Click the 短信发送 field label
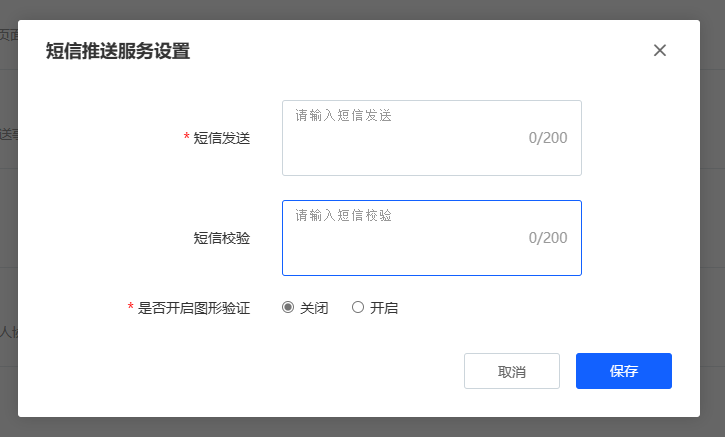The width and height of the screenshot is (725, 437). point(221,138)
